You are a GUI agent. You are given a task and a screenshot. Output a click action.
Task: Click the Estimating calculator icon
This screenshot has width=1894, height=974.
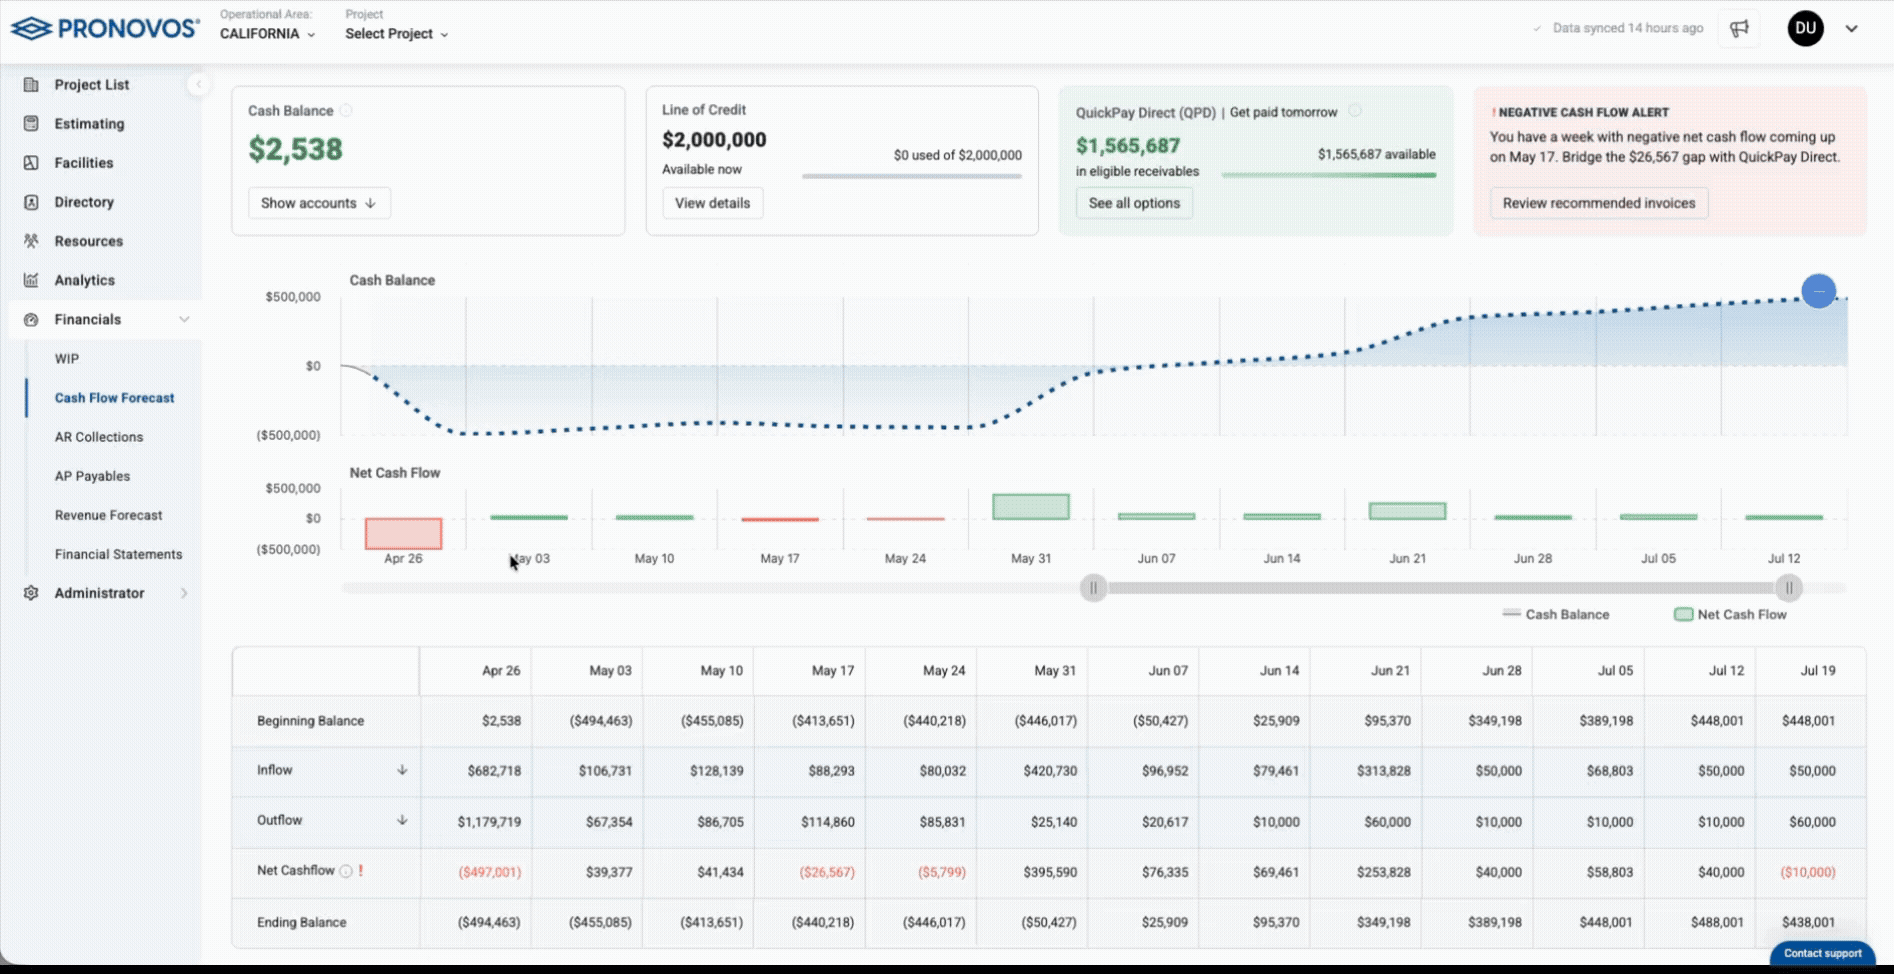[x=31, y=124]
